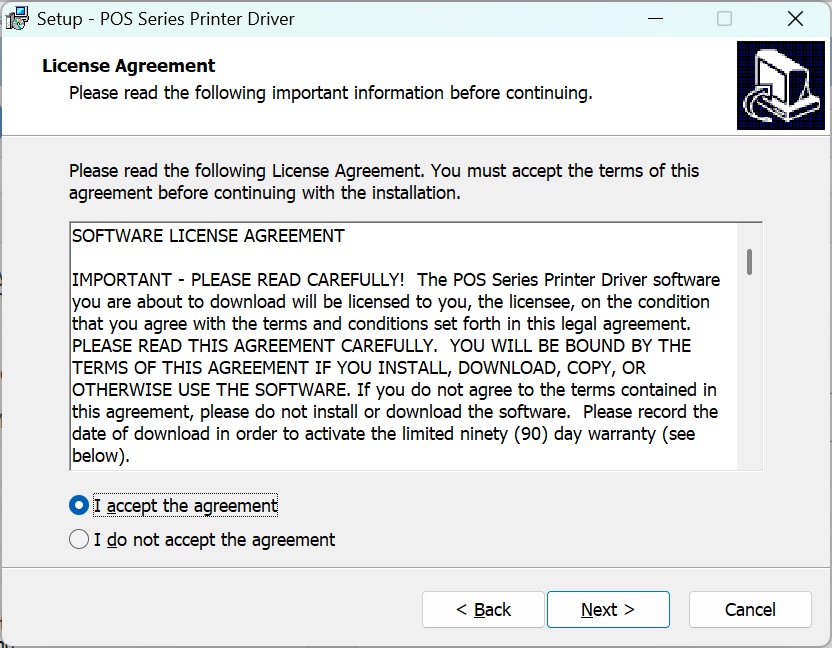Choose 'I do not accept the agreement'

coord(79,540)
